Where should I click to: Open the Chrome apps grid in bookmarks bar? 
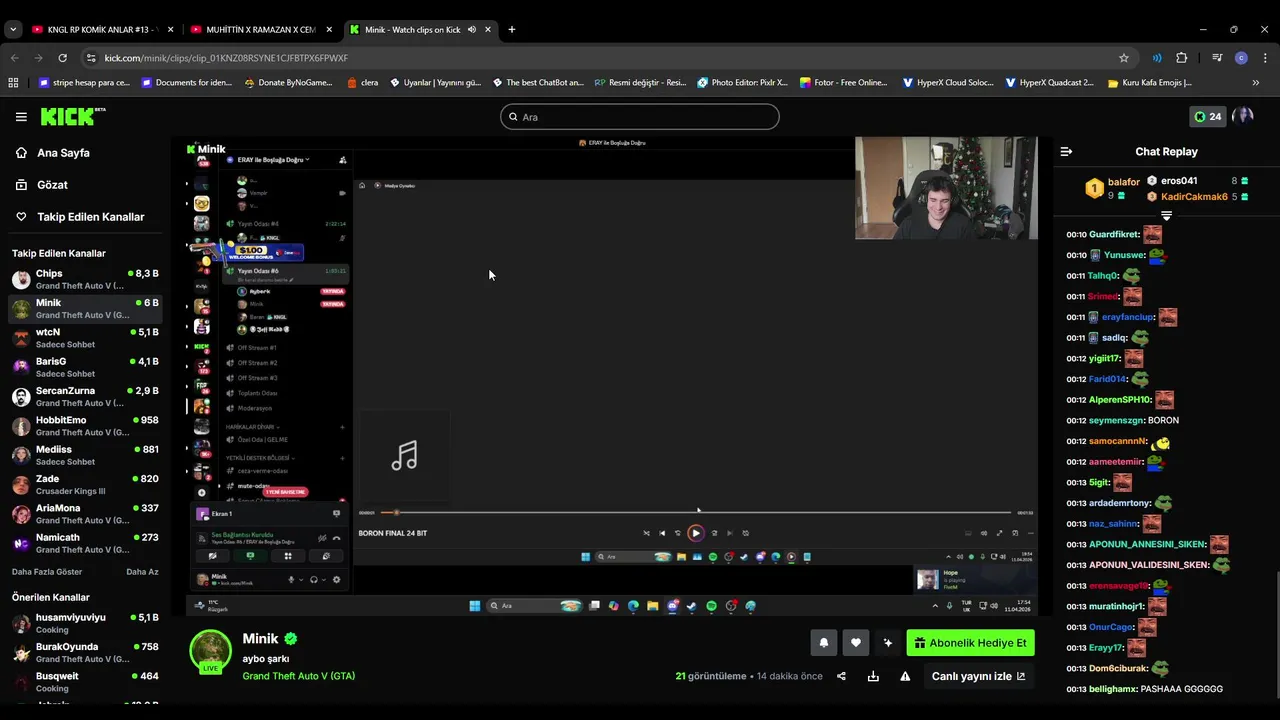13,83
